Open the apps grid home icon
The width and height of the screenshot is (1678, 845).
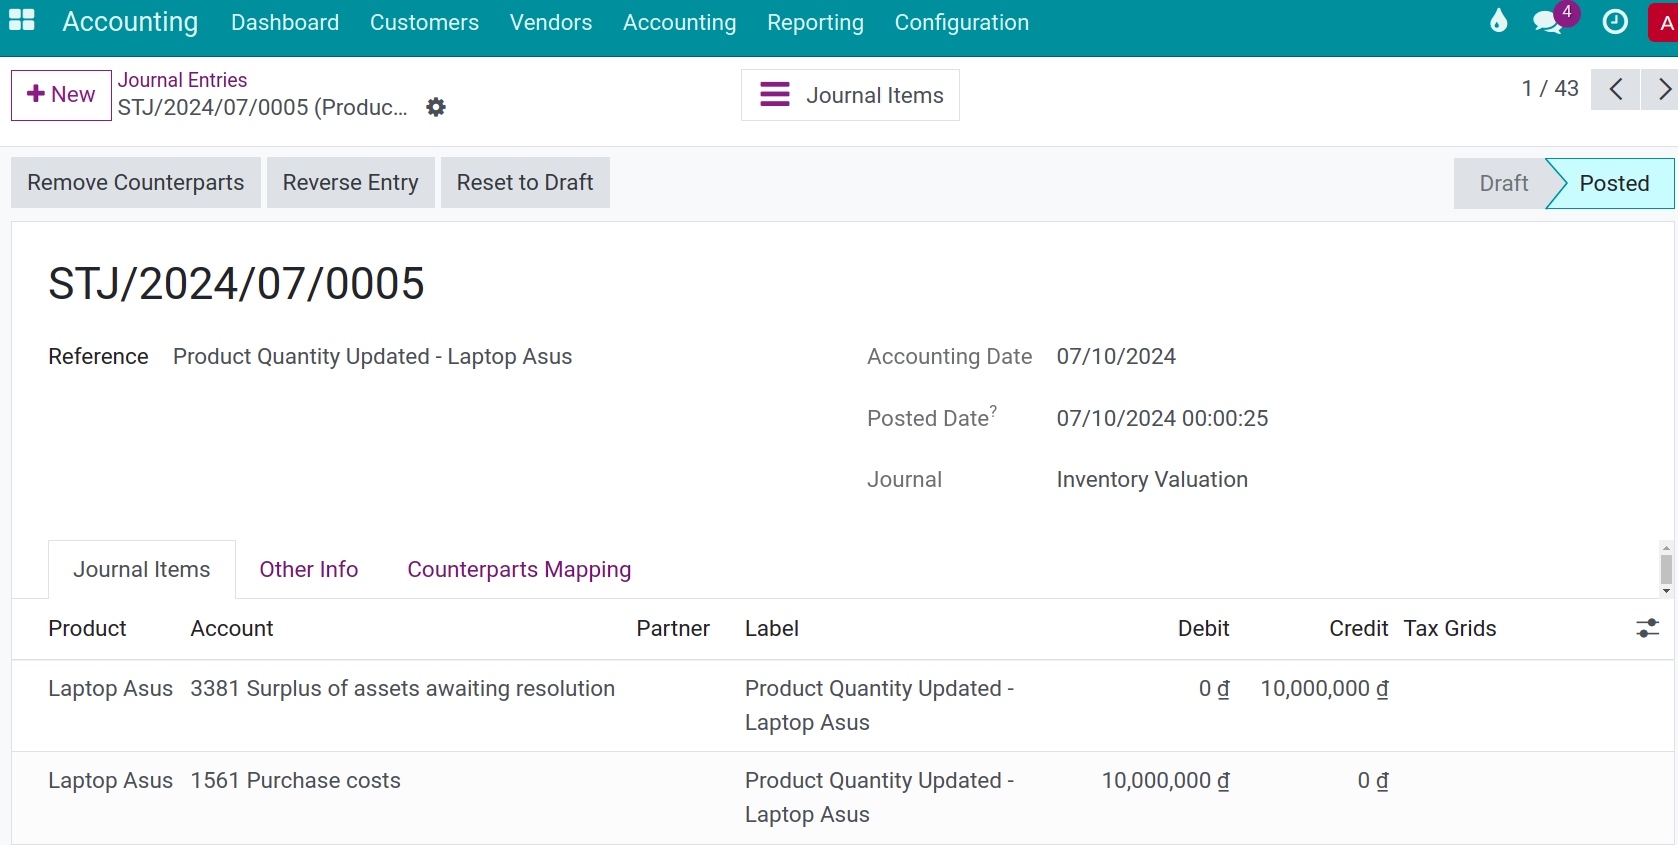[22, 20]
